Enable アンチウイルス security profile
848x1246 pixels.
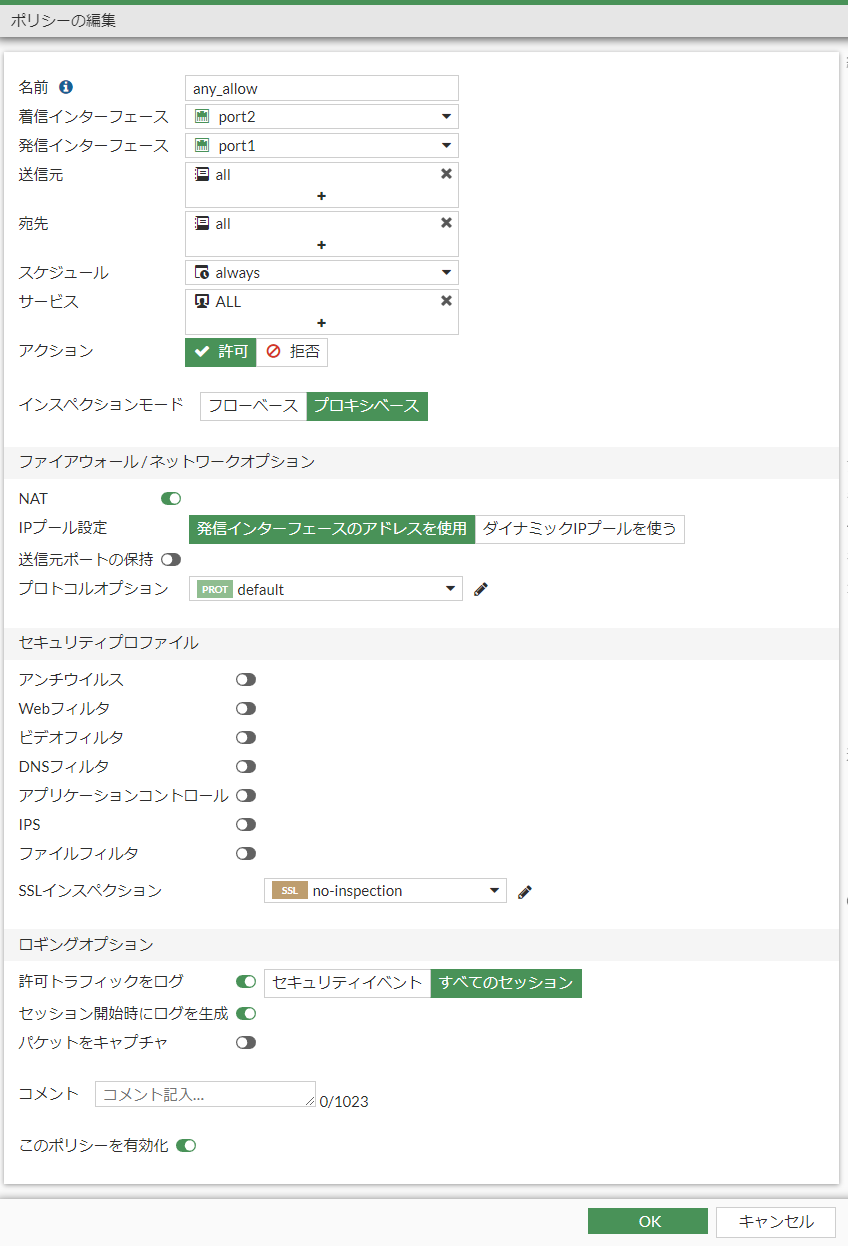click(246, 680)
